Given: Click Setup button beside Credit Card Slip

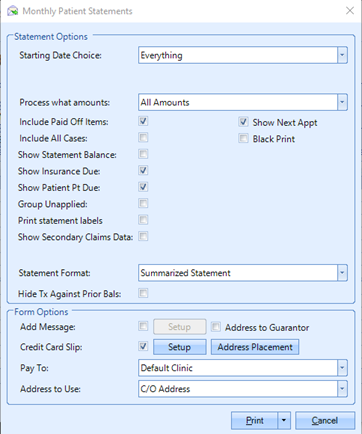Looking at the screenshot, I should coord(180,347).
